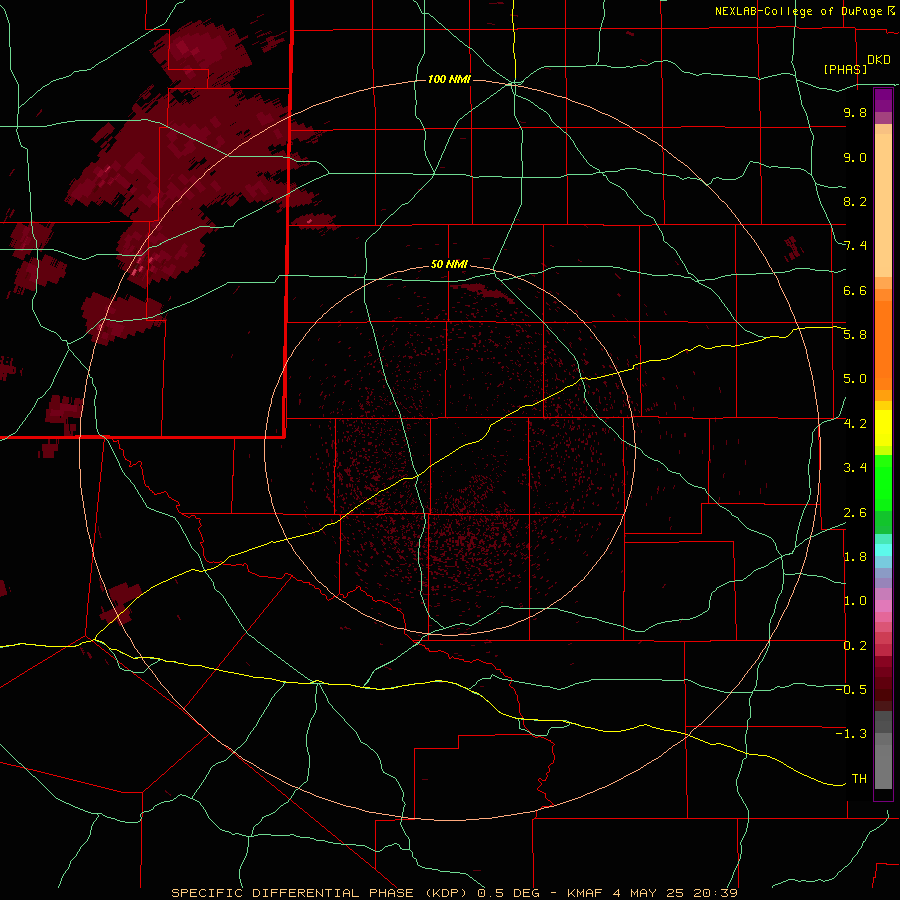Image resolution: width=900 pixels, height=900 pixels.
Task: Click the [PHAS] label near the legend
Action: point(845,69)
